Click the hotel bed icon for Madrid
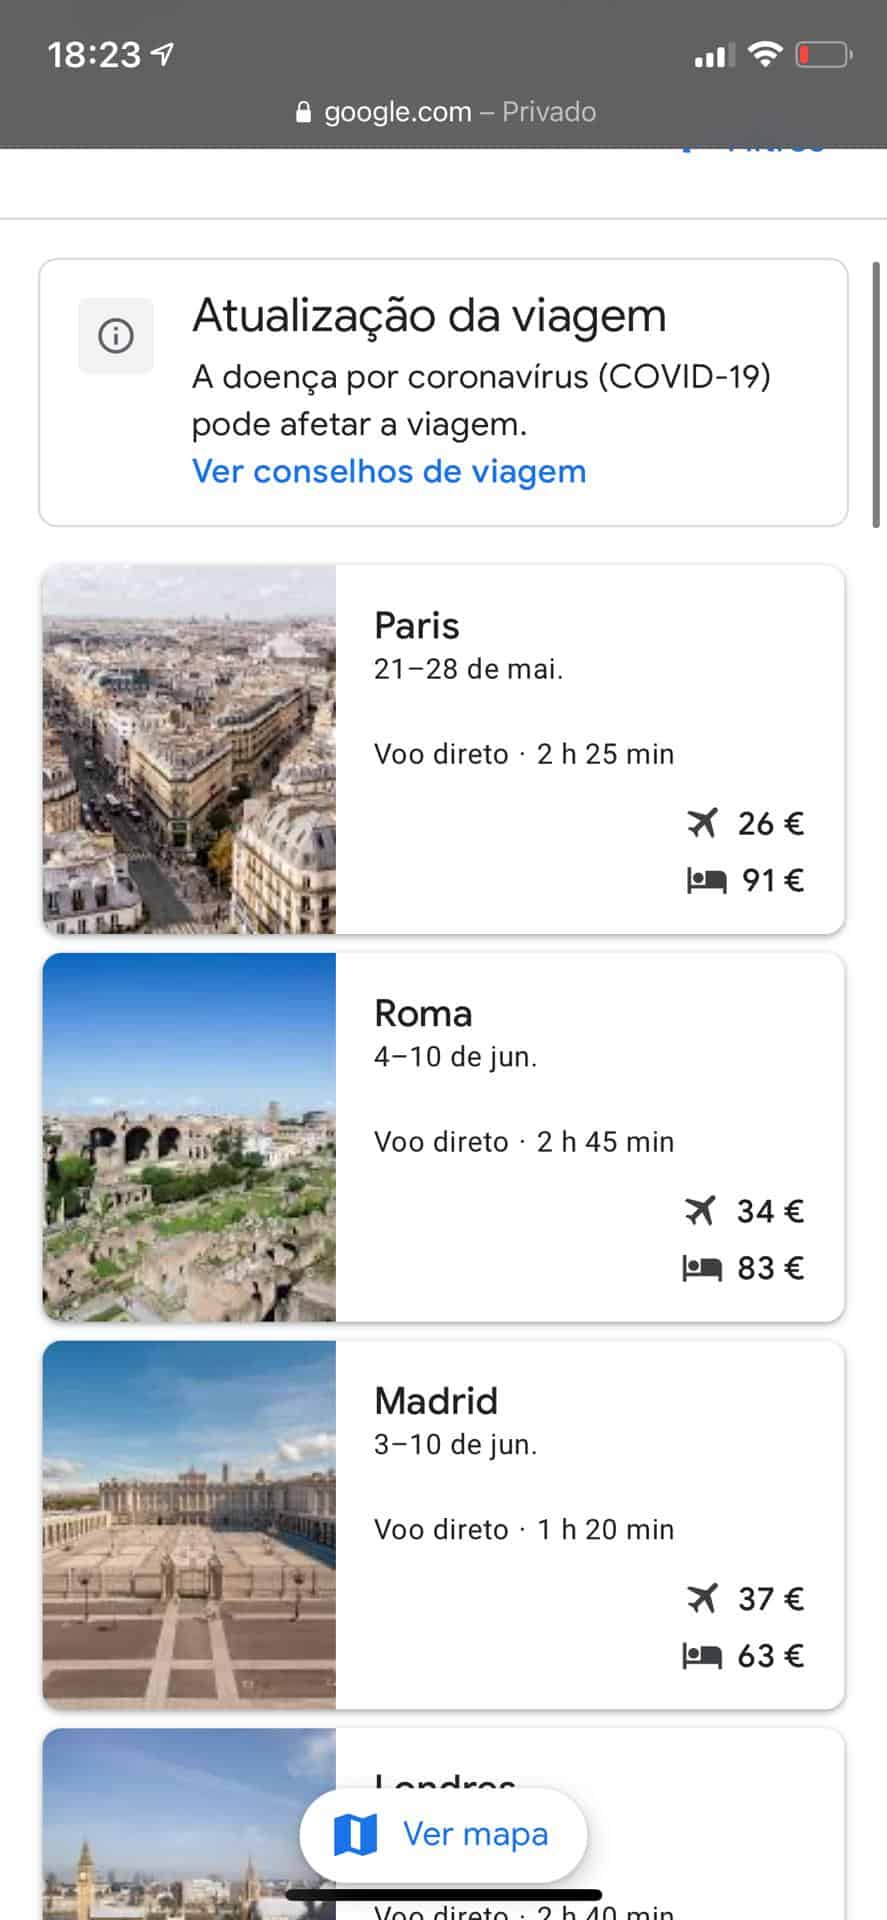 702,1657
